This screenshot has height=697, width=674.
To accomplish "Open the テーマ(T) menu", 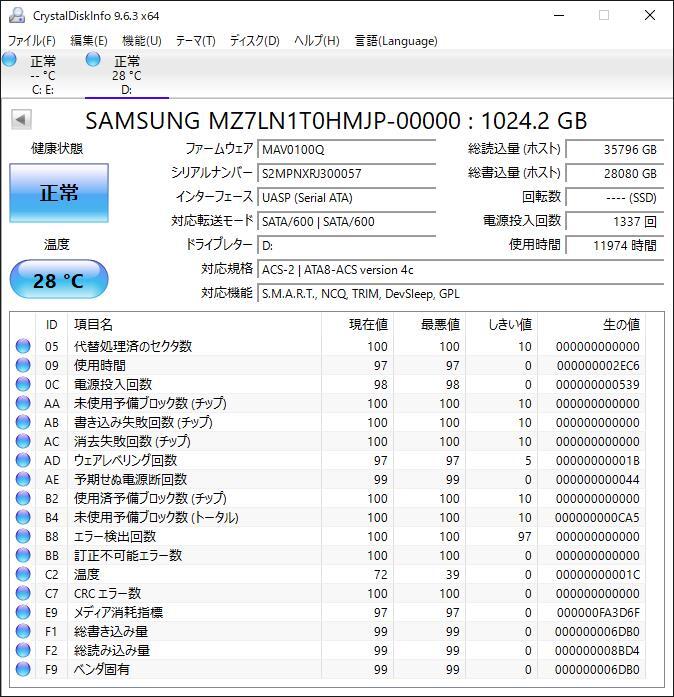I will 195,41.
